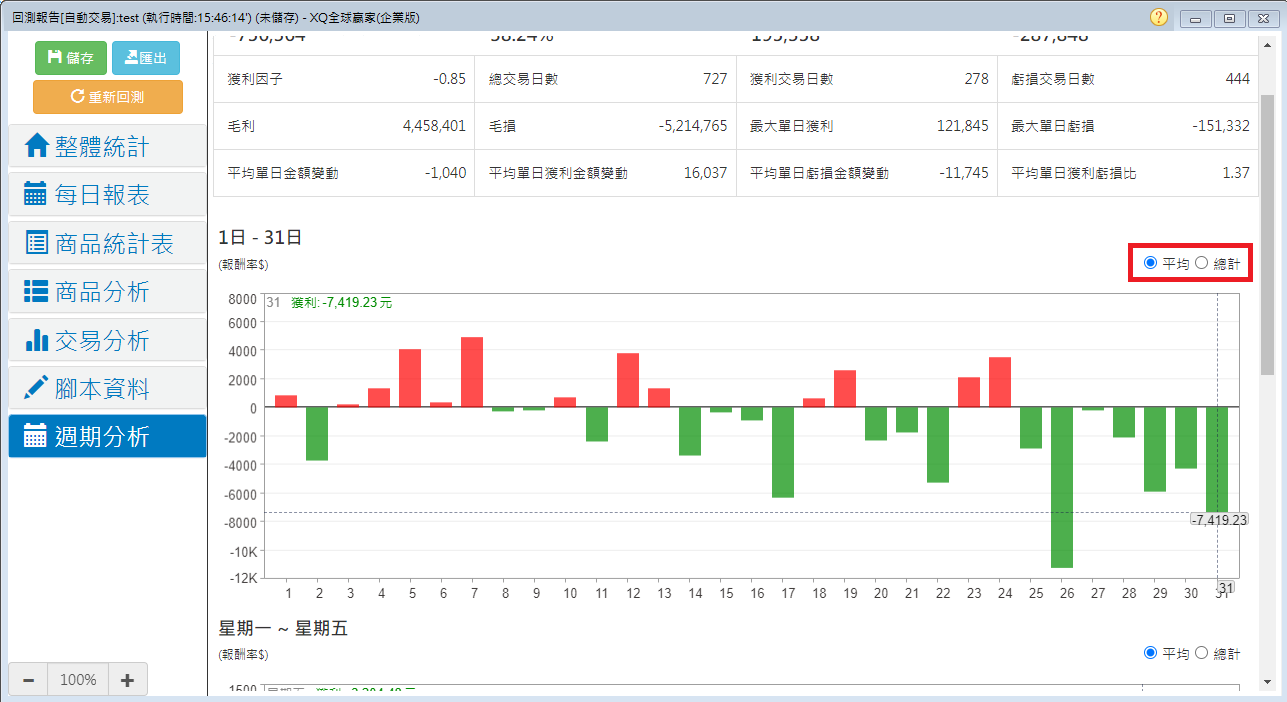Open the 腳本資料 script data tab
Viewport: 1287px width, 702px height.
[107, 388]
